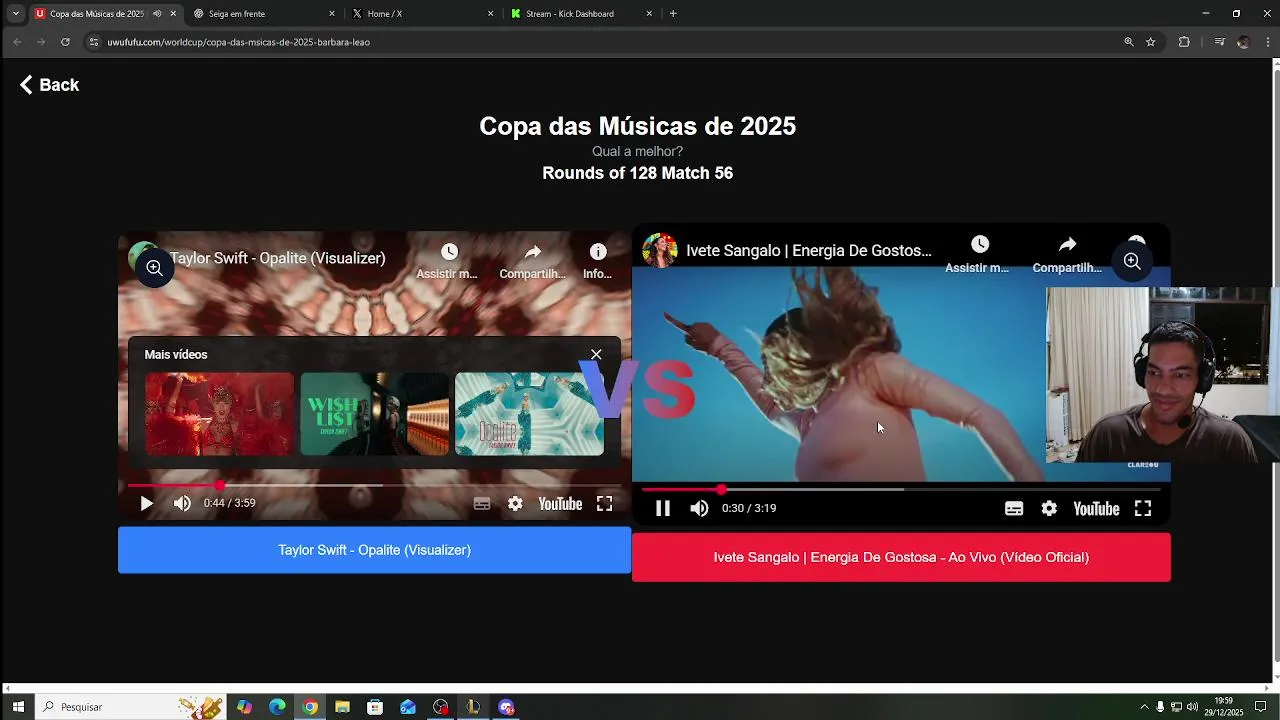Screen dimensions: 1280x720
Task: Open the red concert video thumbnail
Action: 220,414
